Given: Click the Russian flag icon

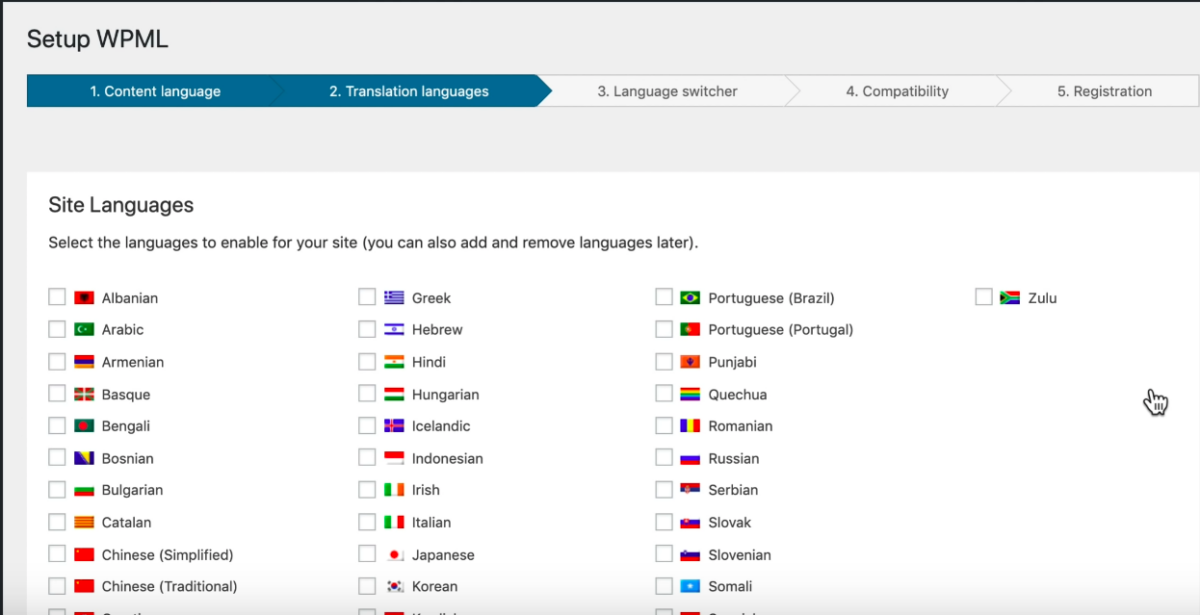Looking at the screenshot, I should (x=690, y=457).
